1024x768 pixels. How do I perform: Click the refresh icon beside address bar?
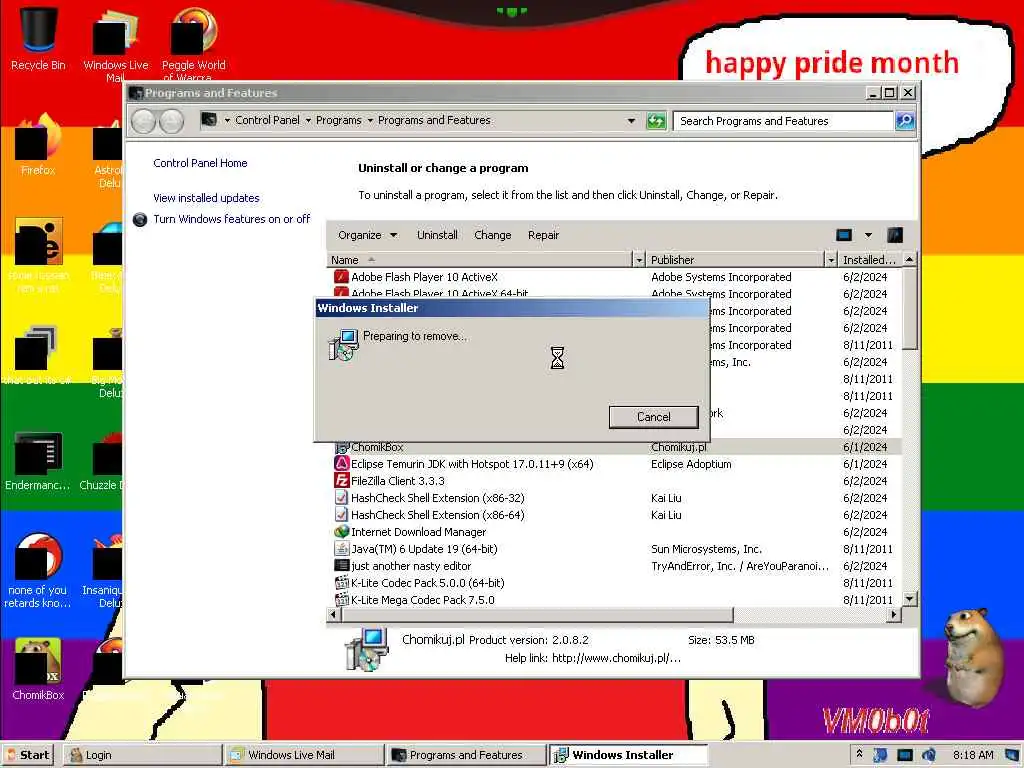click(x=656, y=121)
